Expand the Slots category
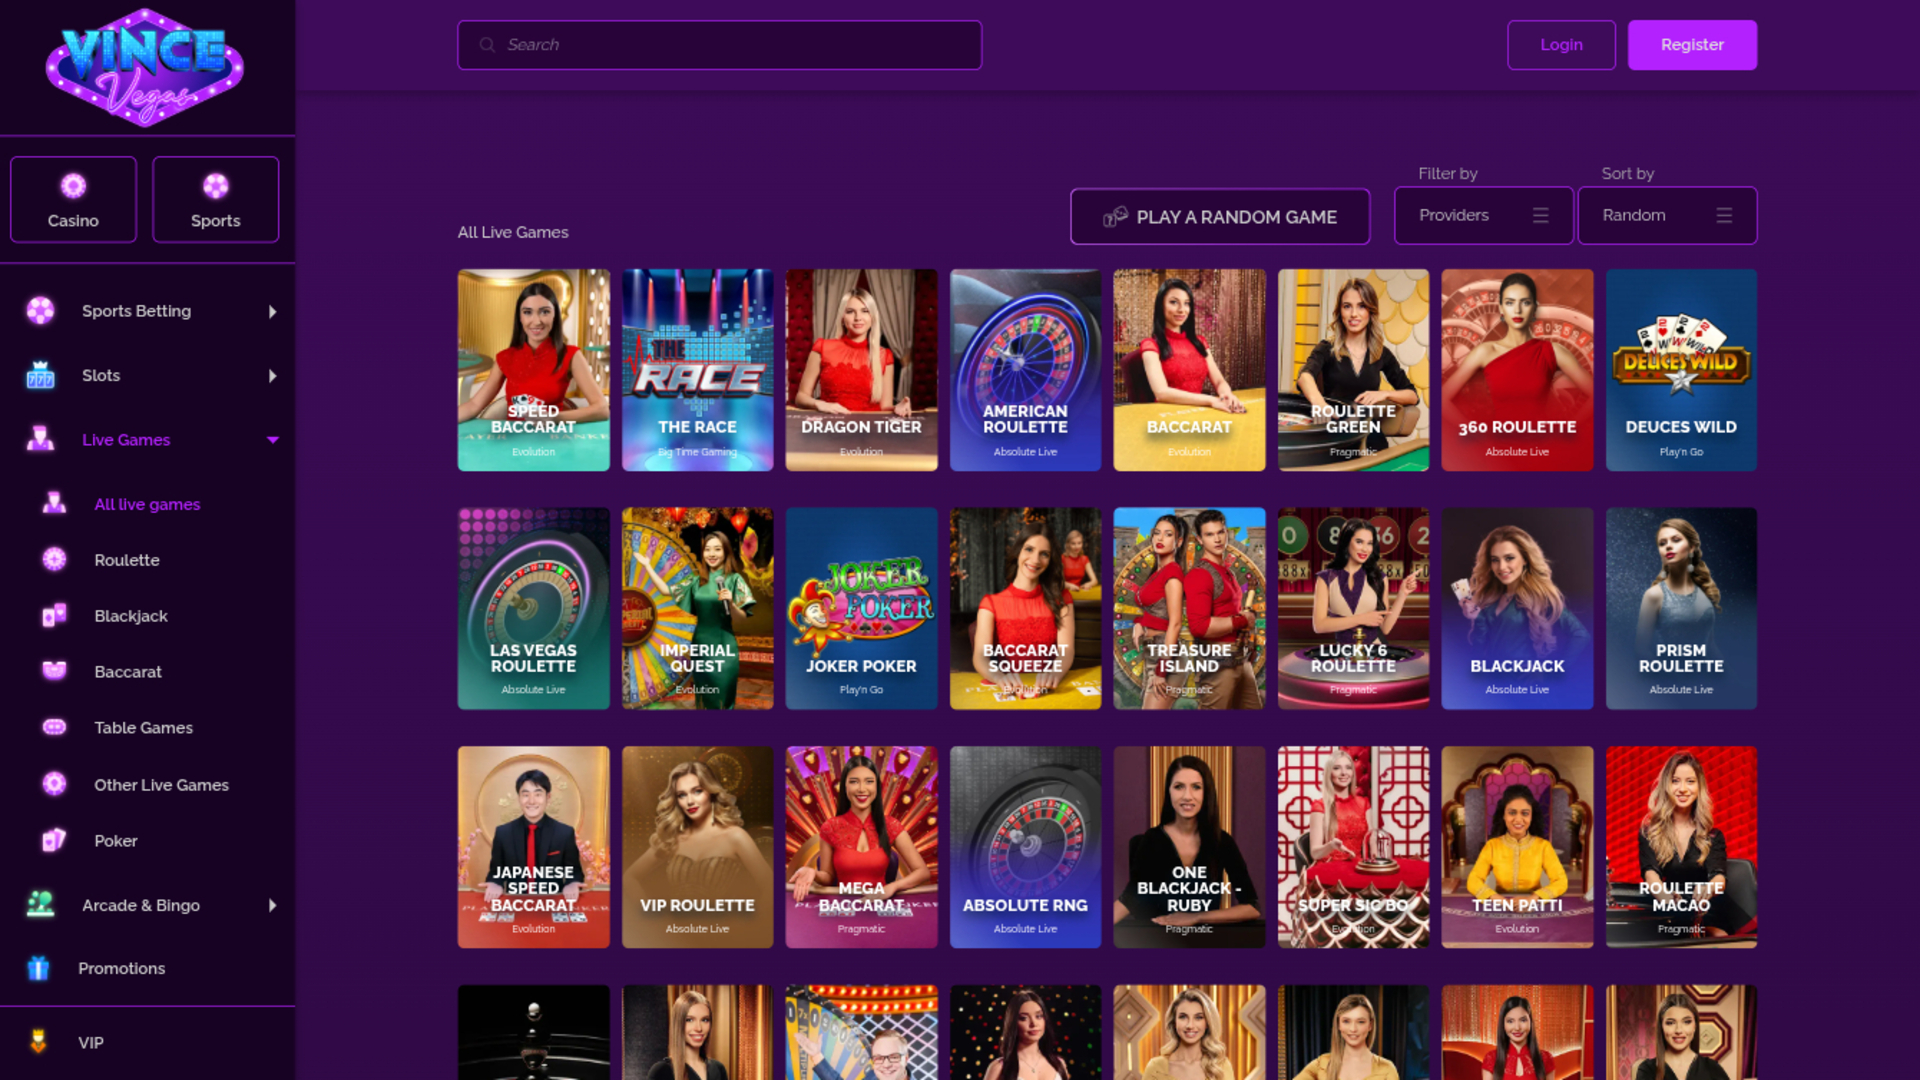 pos(272,375)
